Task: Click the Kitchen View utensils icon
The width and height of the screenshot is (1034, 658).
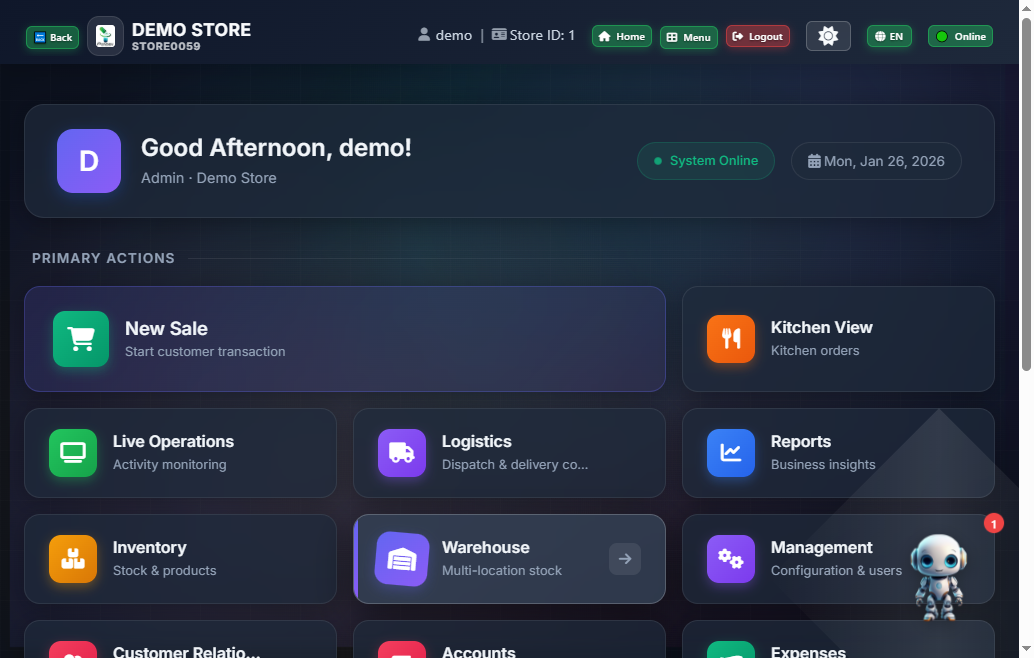Action: tap(731, 339)
